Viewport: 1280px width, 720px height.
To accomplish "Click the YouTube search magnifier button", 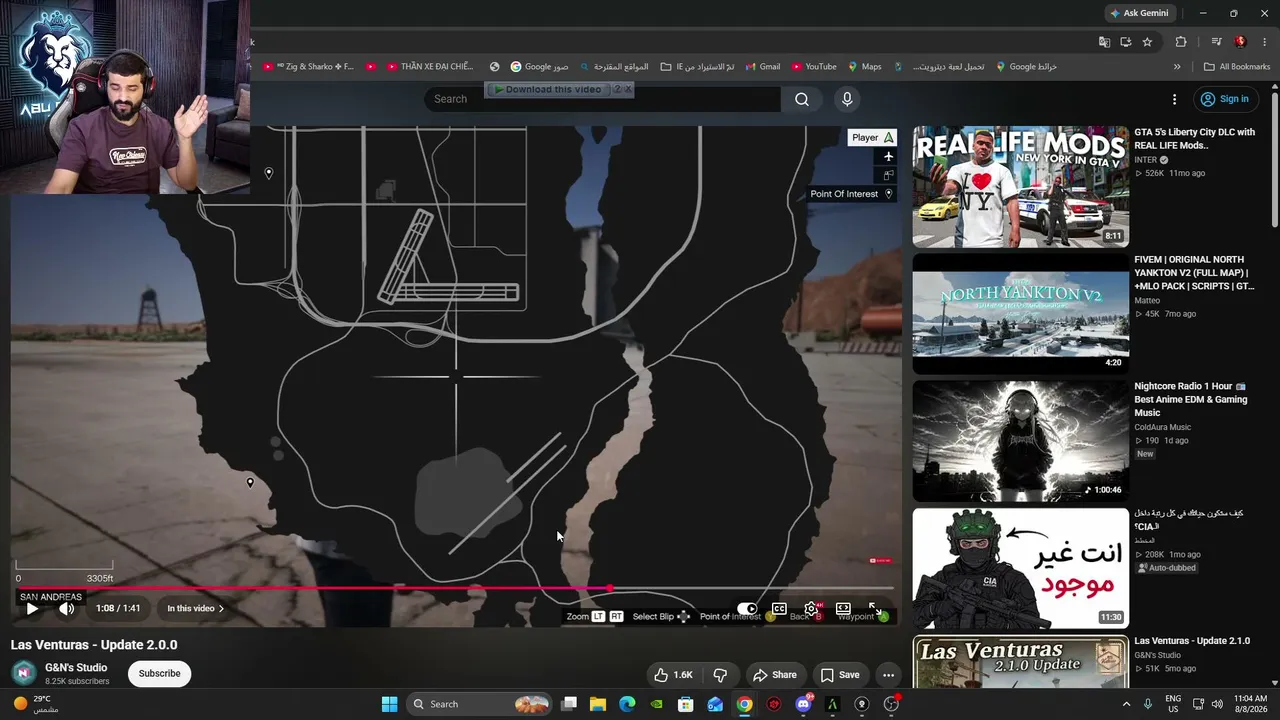I will [x=802, y=99].
